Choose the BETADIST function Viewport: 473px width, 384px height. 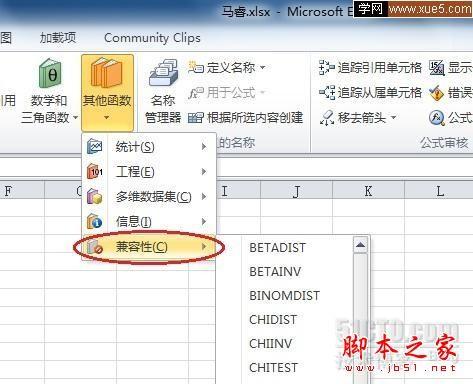click(x=277, y=248)
